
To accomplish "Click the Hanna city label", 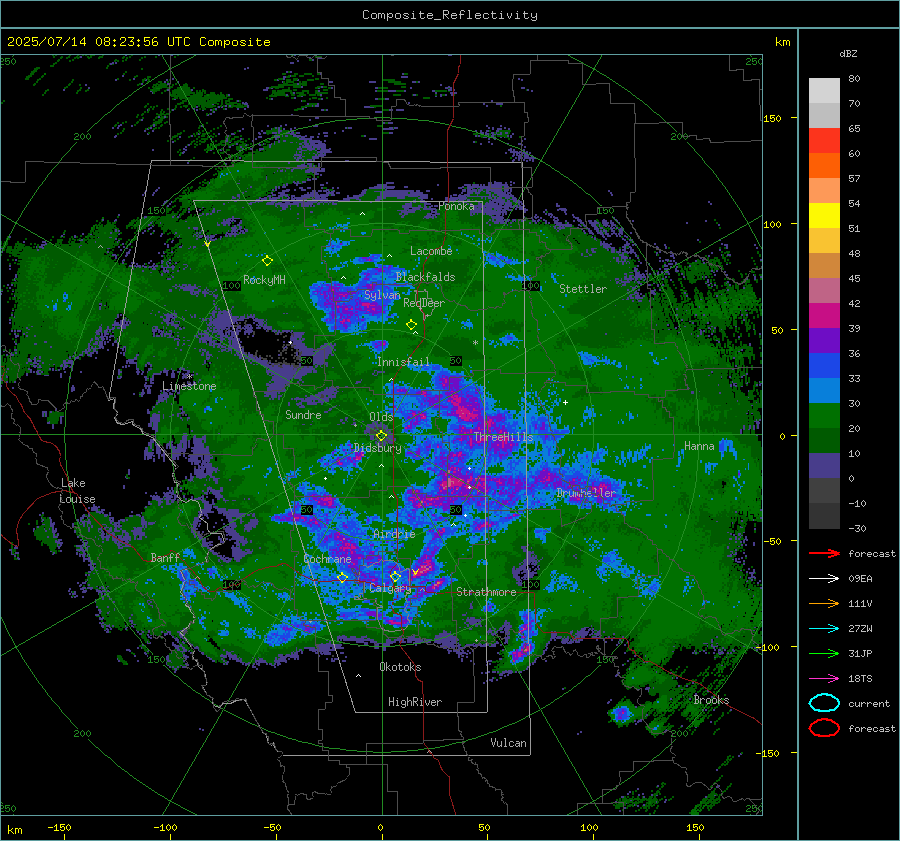I will coord(699,446).
